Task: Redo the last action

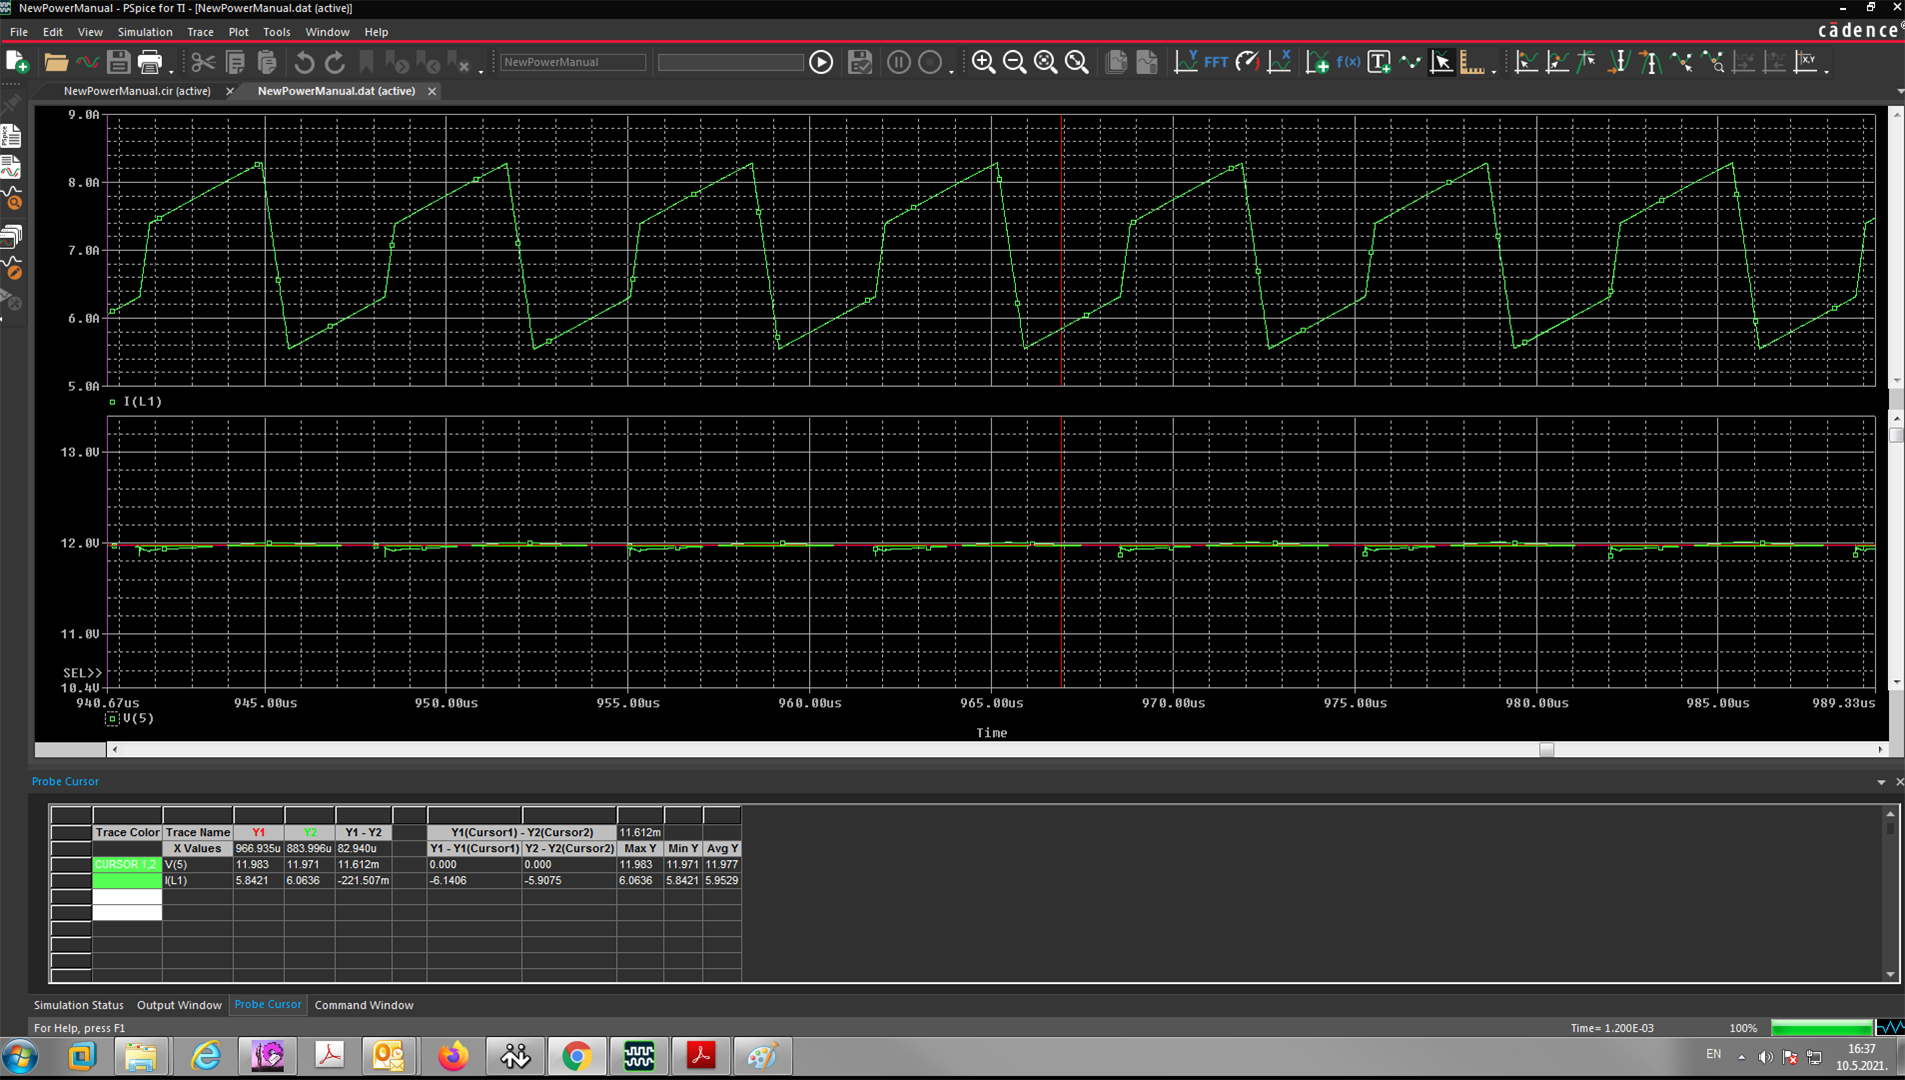Action: coord(335,62)
